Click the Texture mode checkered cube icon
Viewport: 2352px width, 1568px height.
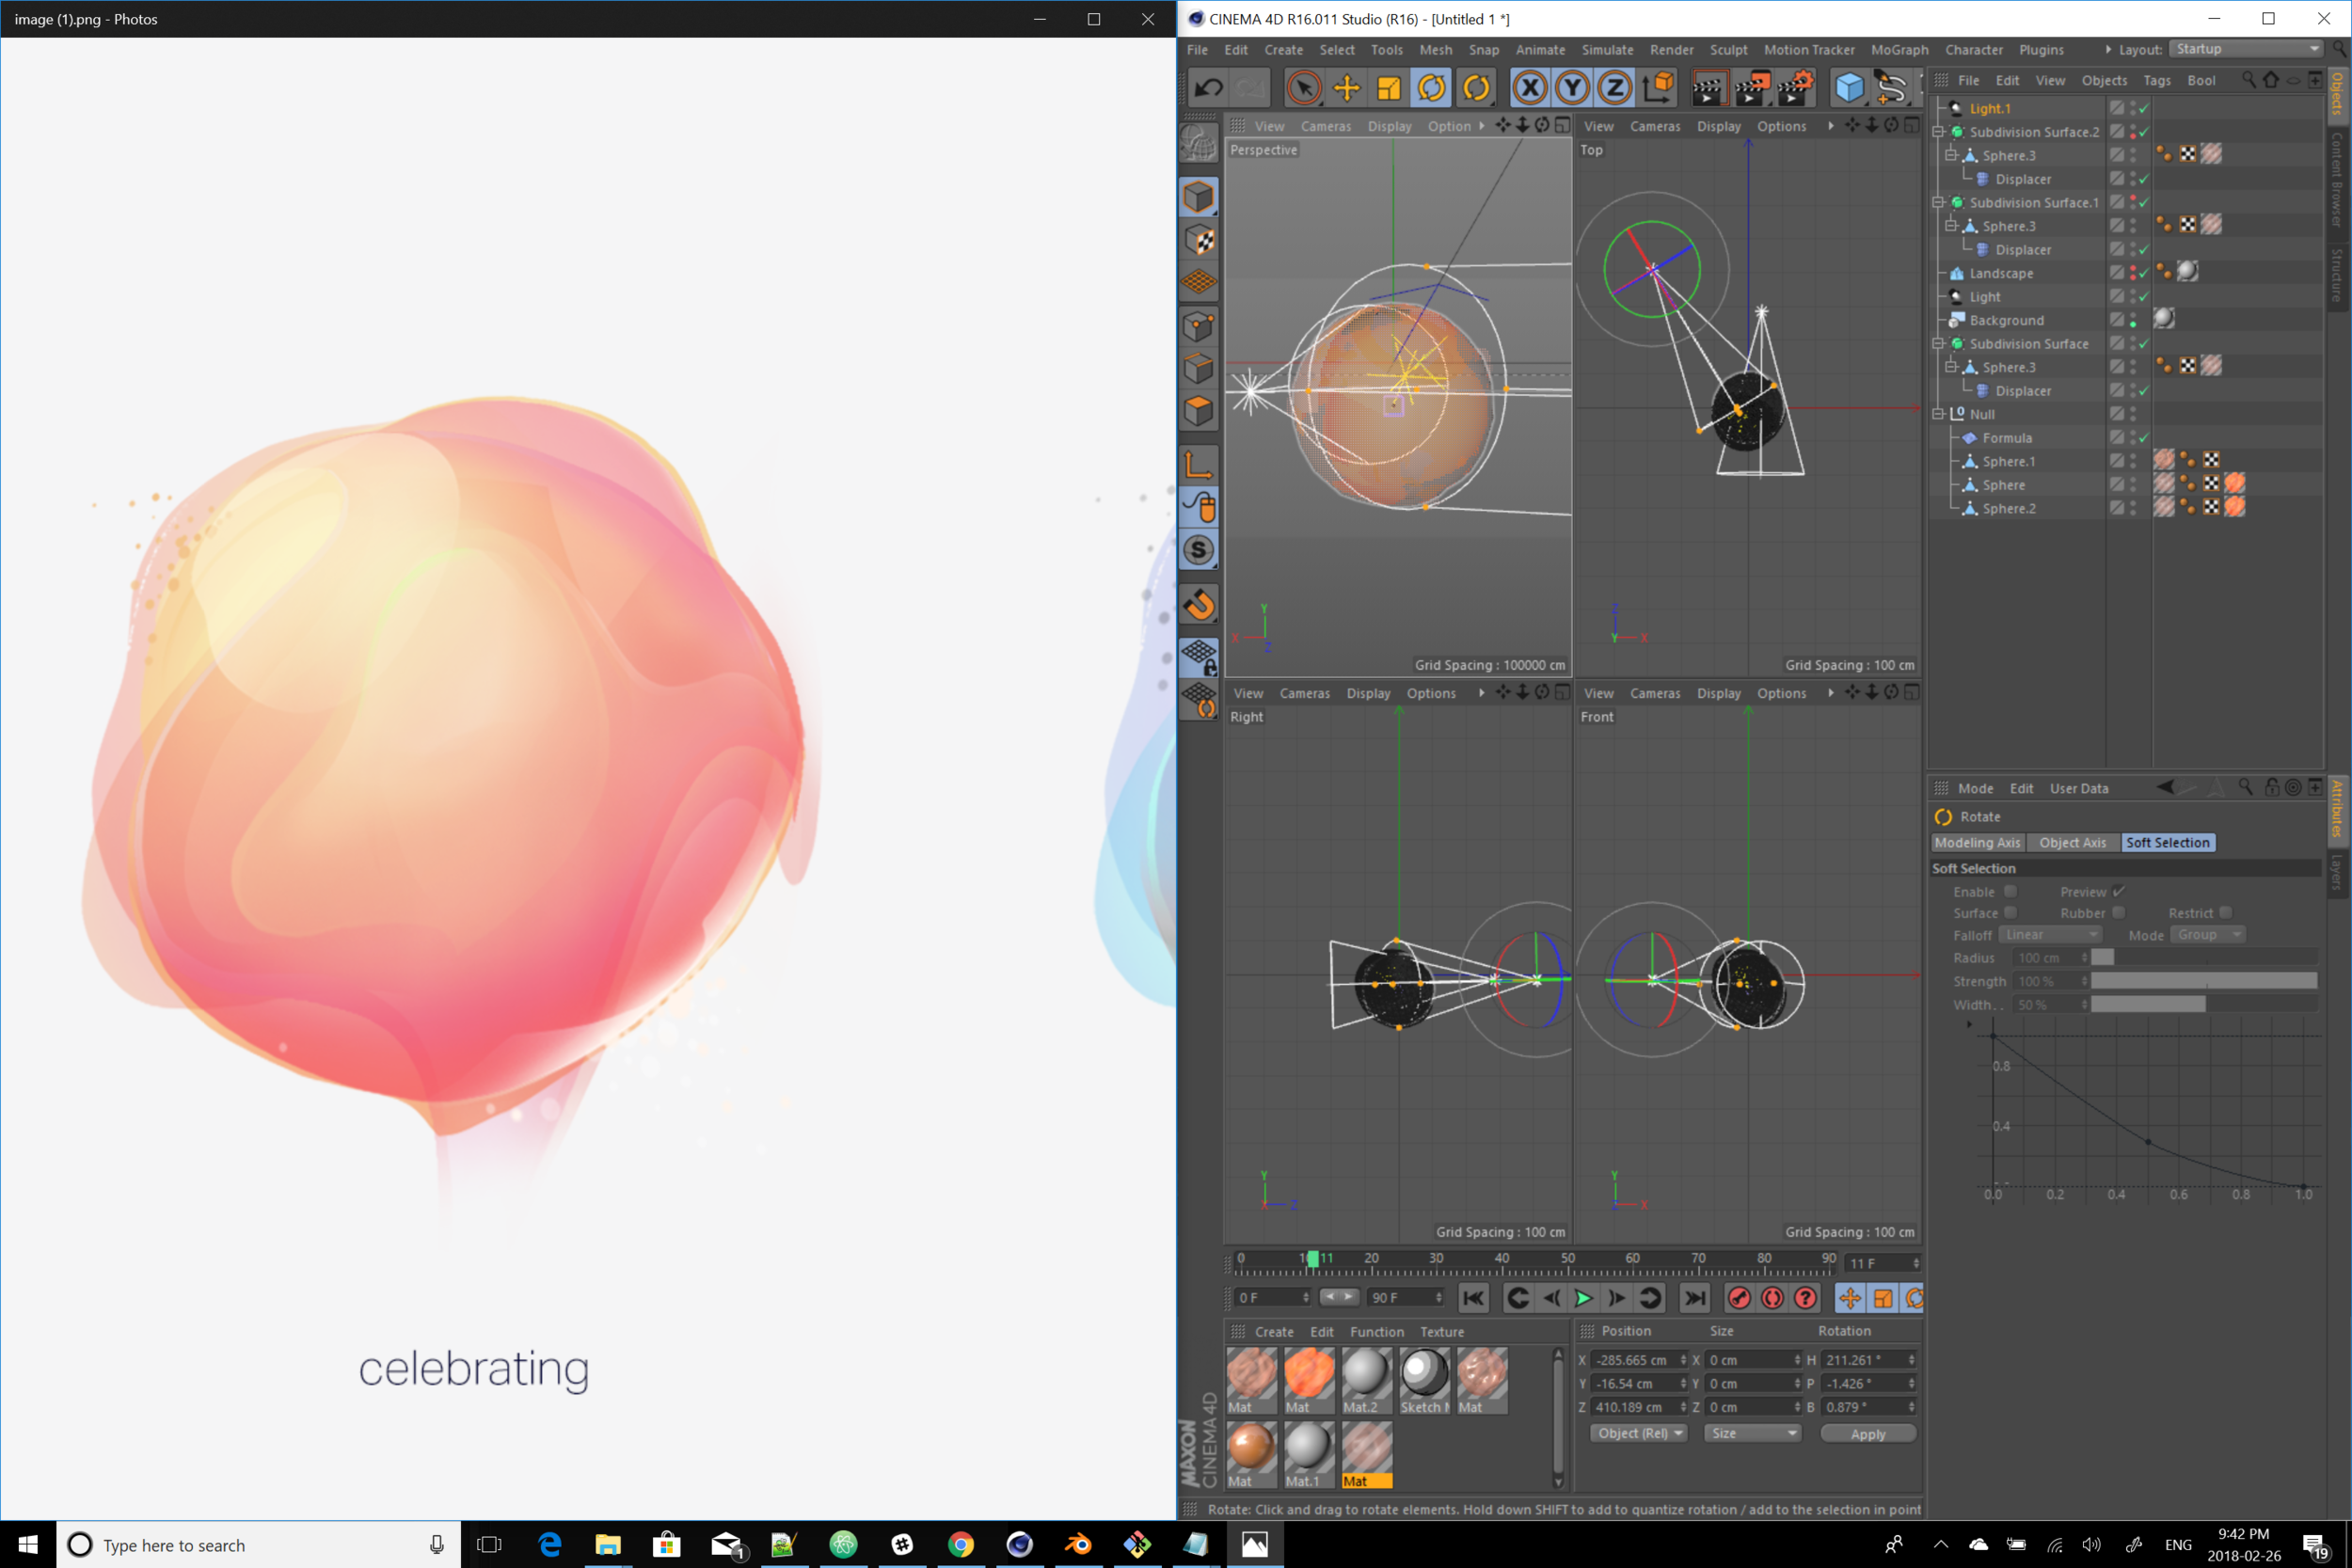[1198, 240]
